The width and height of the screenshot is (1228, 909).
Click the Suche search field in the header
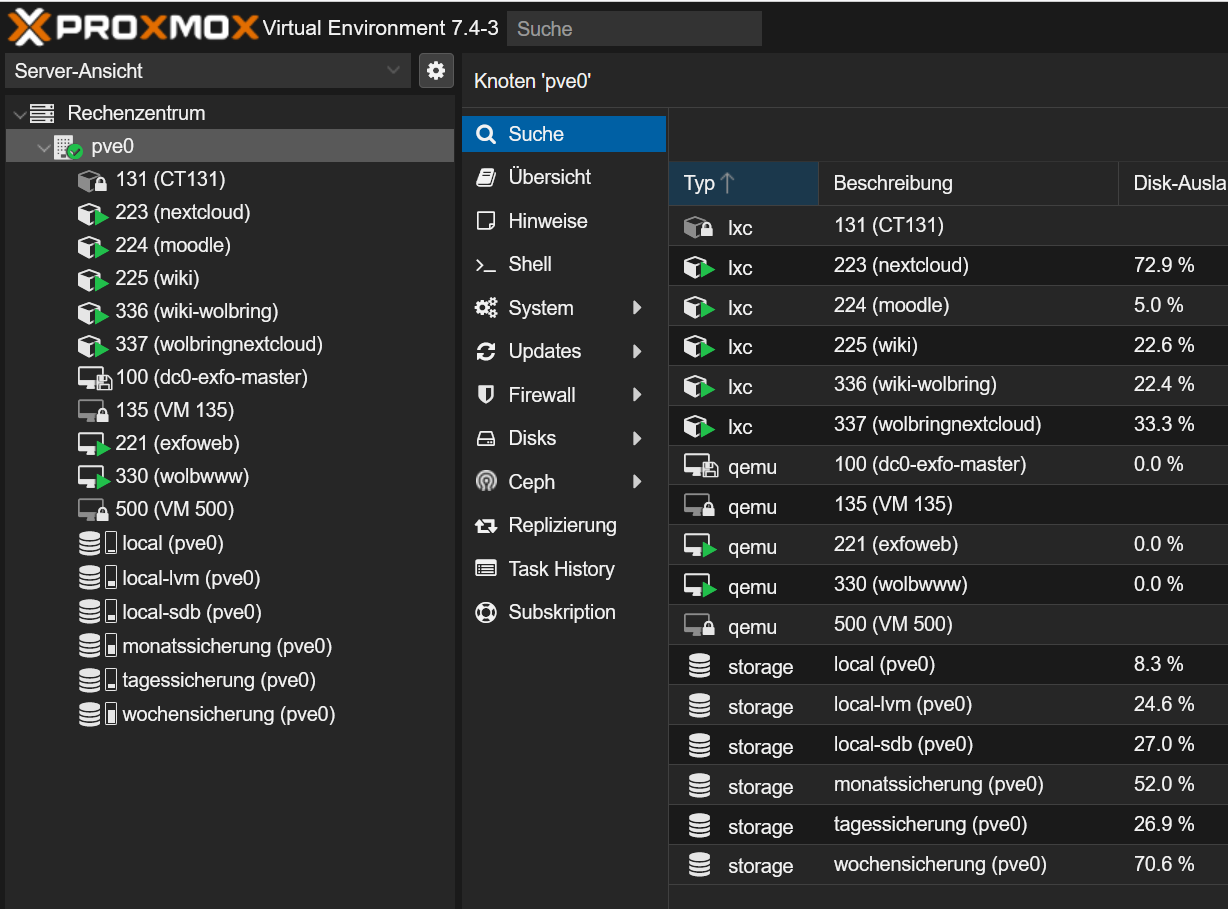click(x=634, y=29)
